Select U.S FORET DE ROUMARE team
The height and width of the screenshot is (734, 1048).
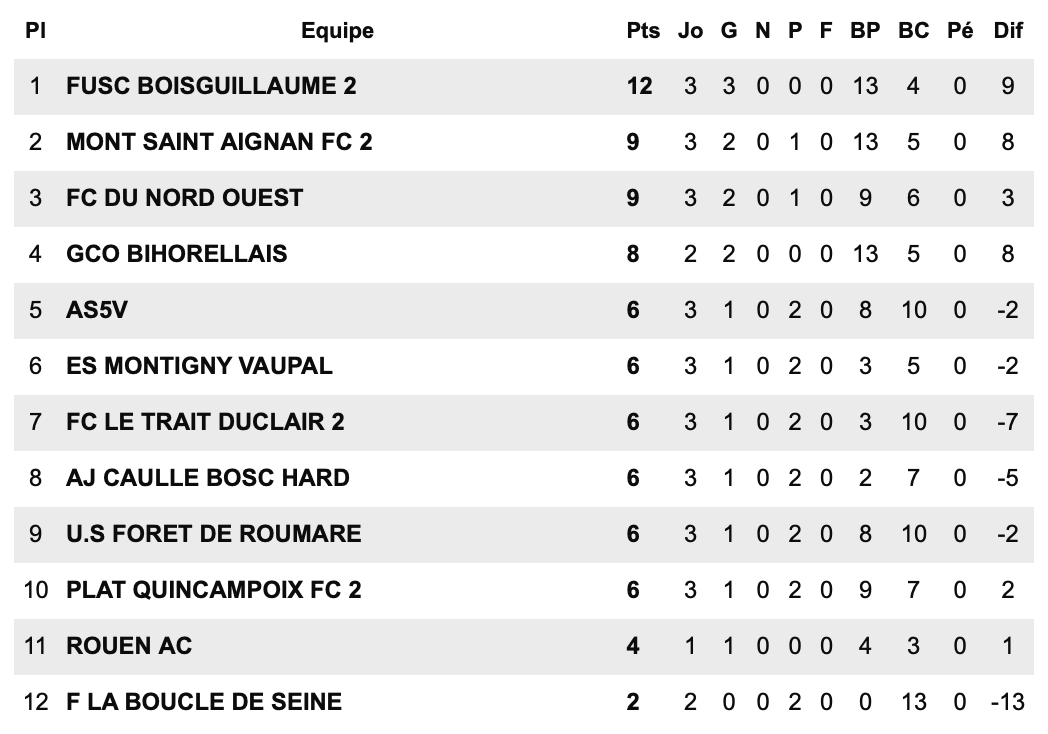pyautogui.click(x=213, y=534)
